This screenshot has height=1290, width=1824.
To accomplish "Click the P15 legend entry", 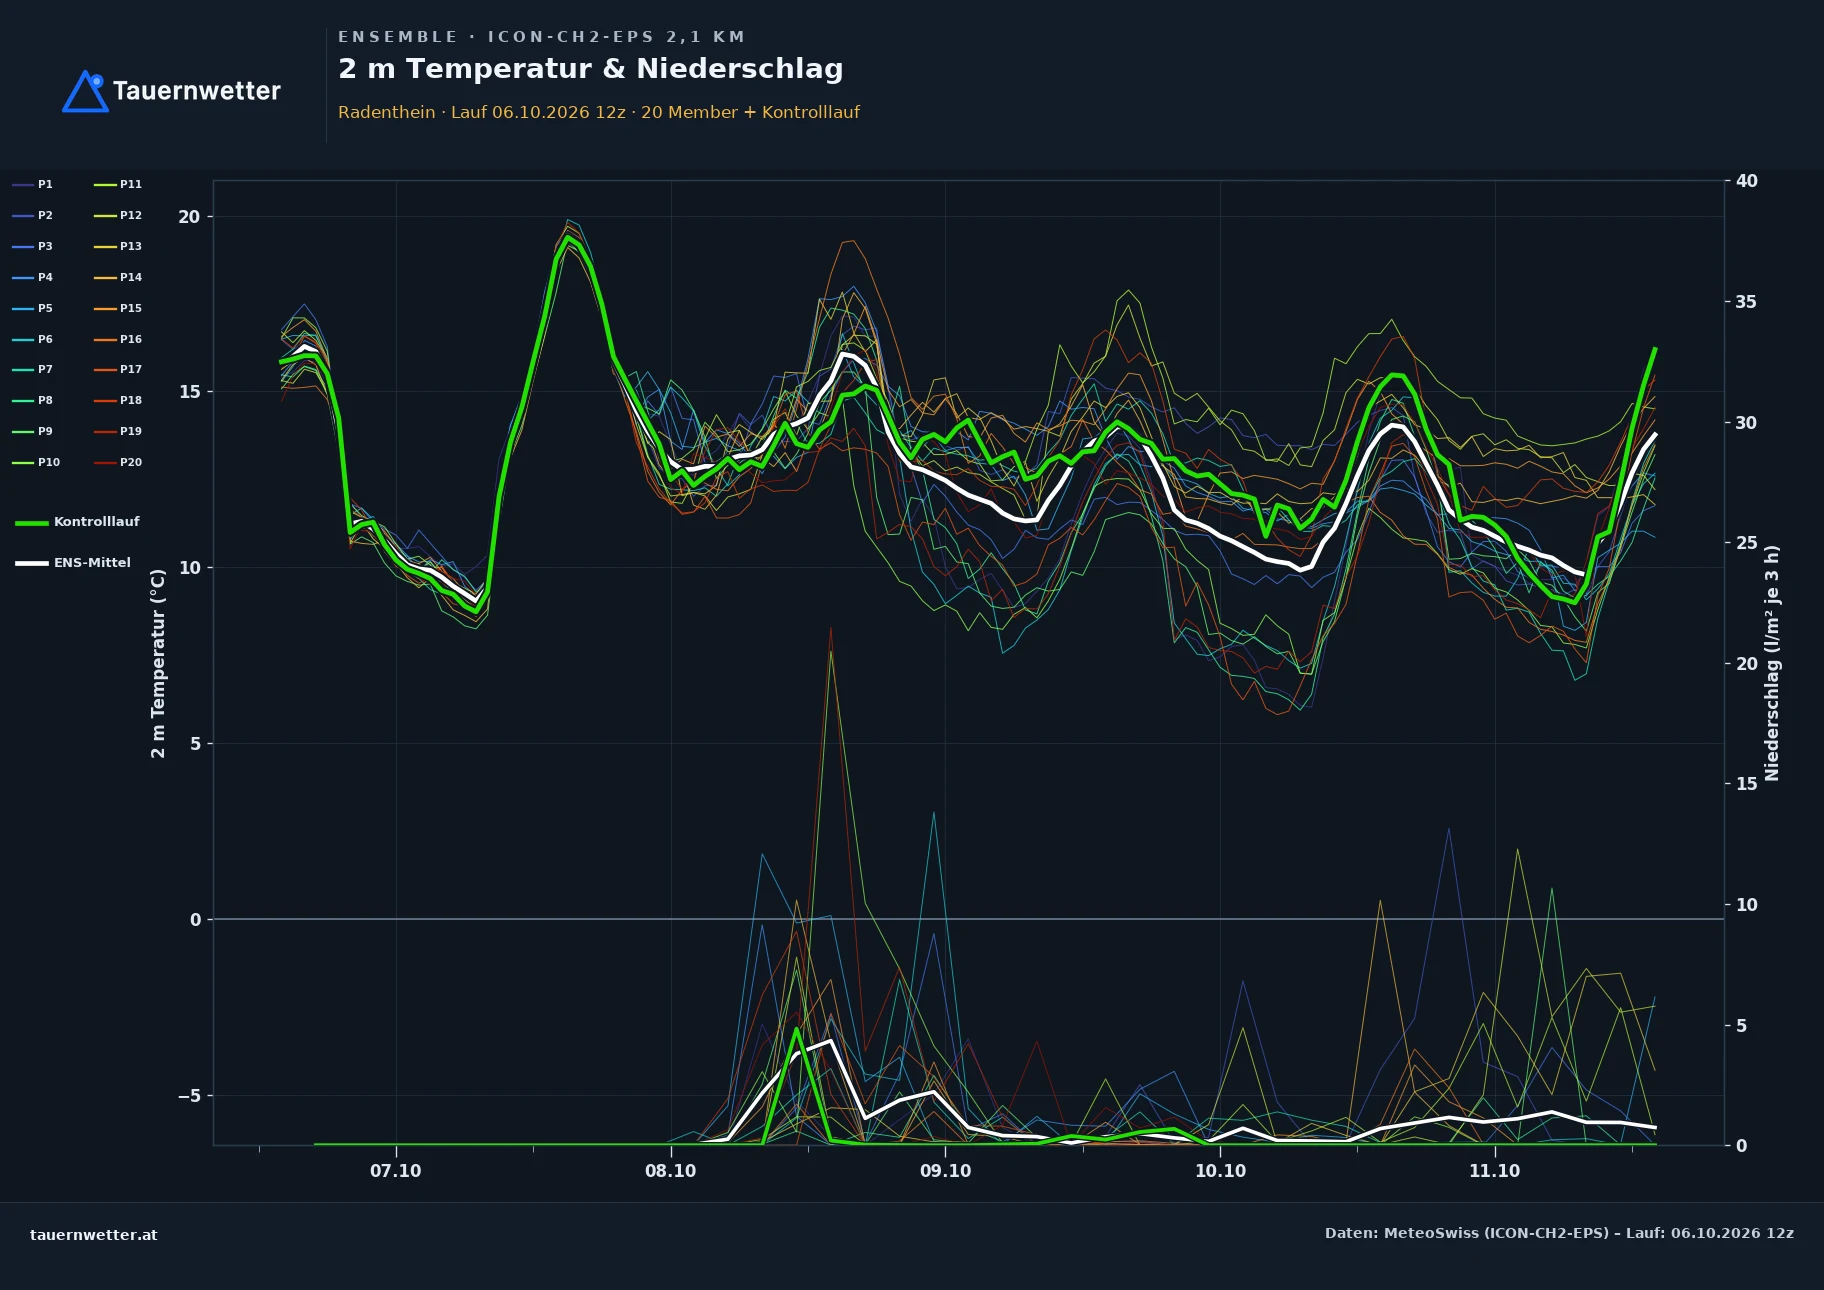I will click(x=118, y=308).
